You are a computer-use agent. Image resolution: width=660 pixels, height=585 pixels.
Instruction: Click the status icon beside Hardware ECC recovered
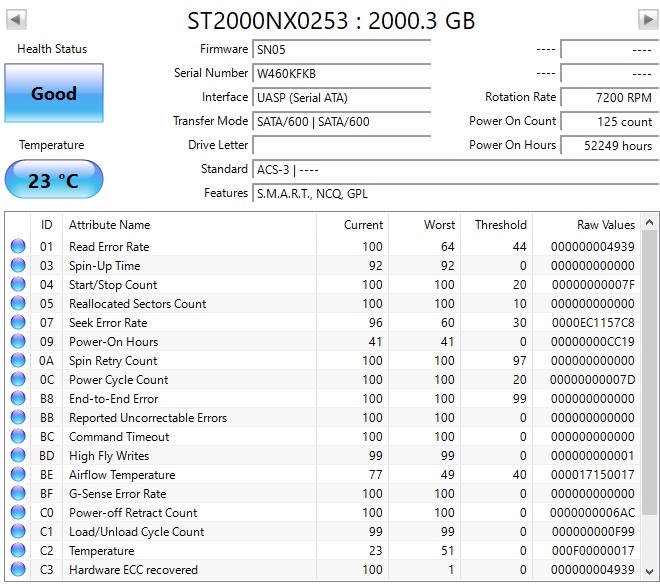(x=18, y=570)
